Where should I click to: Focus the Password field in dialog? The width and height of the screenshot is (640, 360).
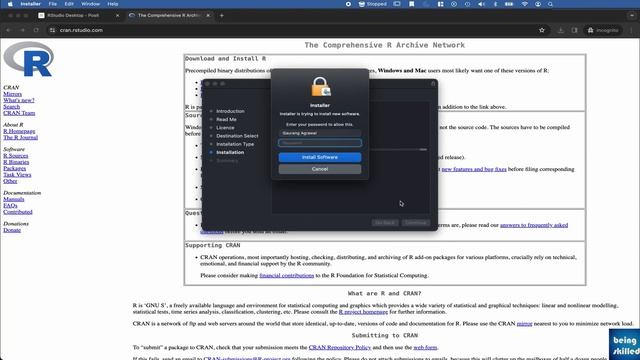pyautogui.click(x=320, y=143)
